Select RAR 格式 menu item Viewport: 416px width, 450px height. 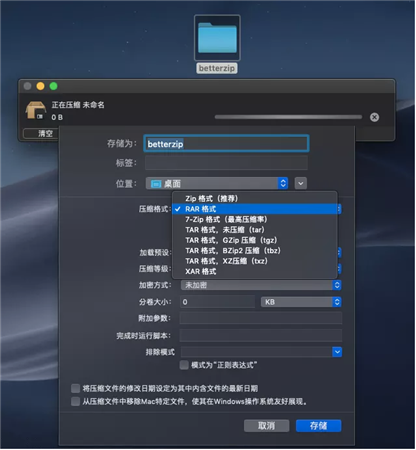point(255,209)
